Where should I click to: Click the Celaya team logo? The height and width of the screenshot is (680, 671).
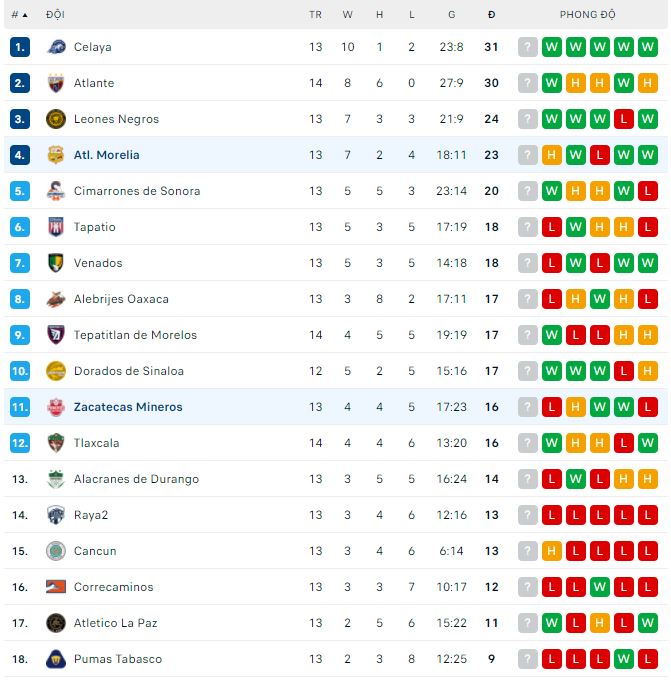pyautogui.click(x=56, y=47)
